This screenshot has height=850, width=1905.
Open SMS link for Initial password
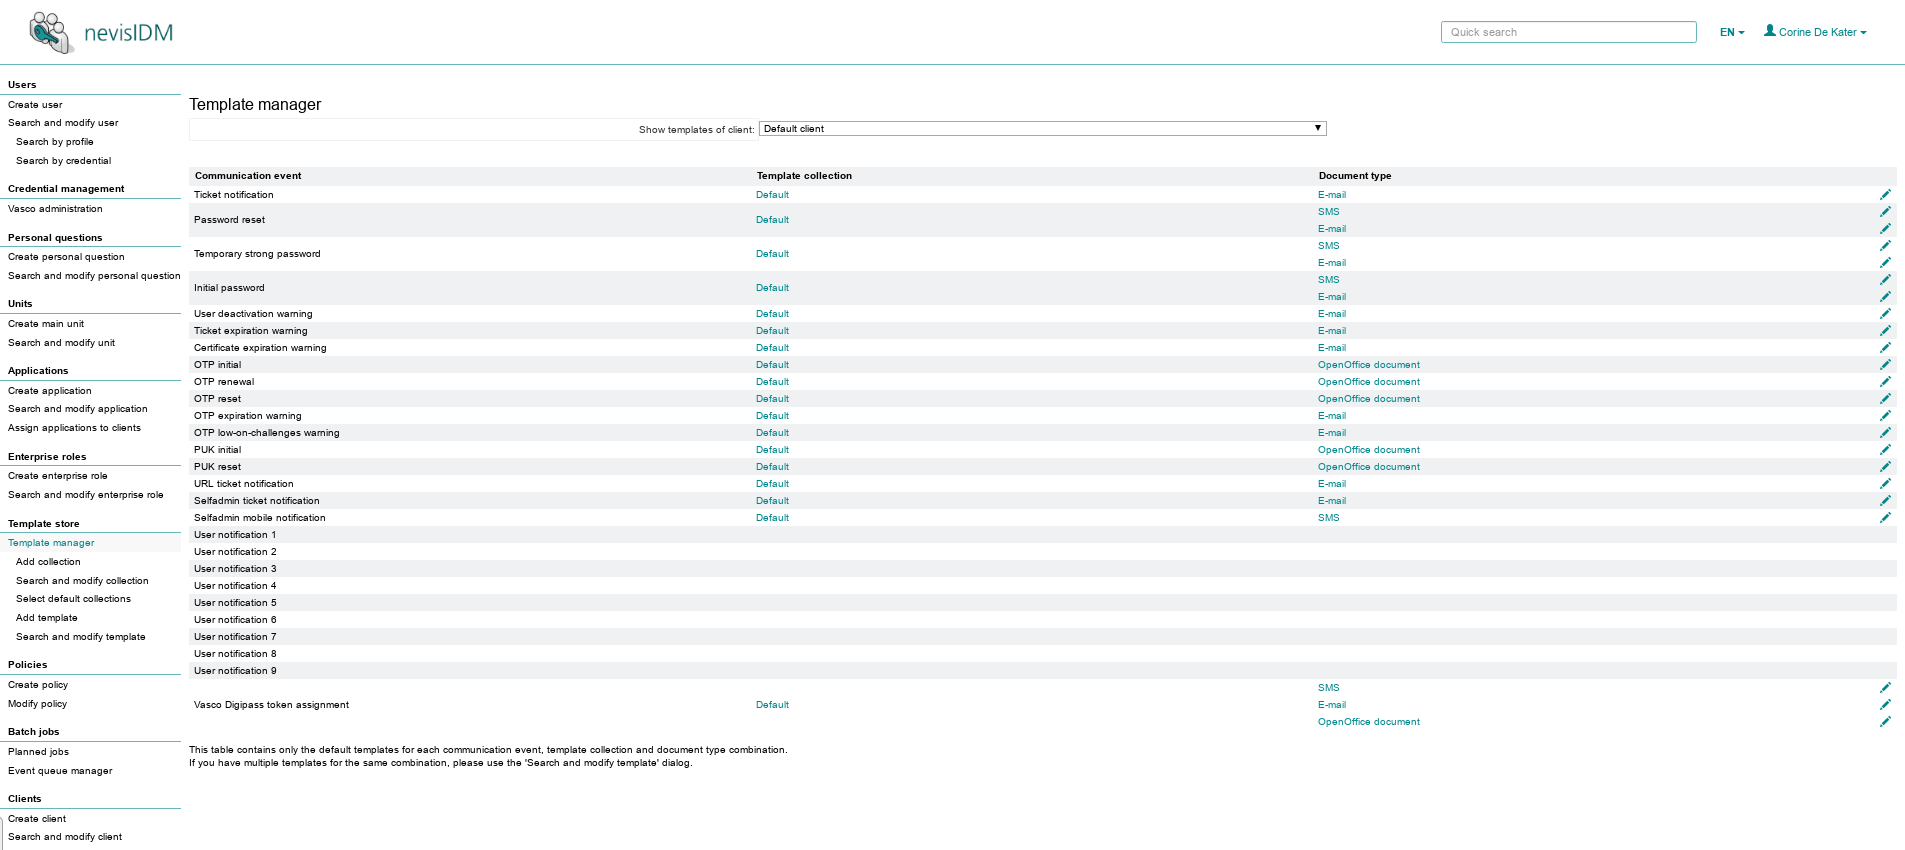tap(1328, 280)
